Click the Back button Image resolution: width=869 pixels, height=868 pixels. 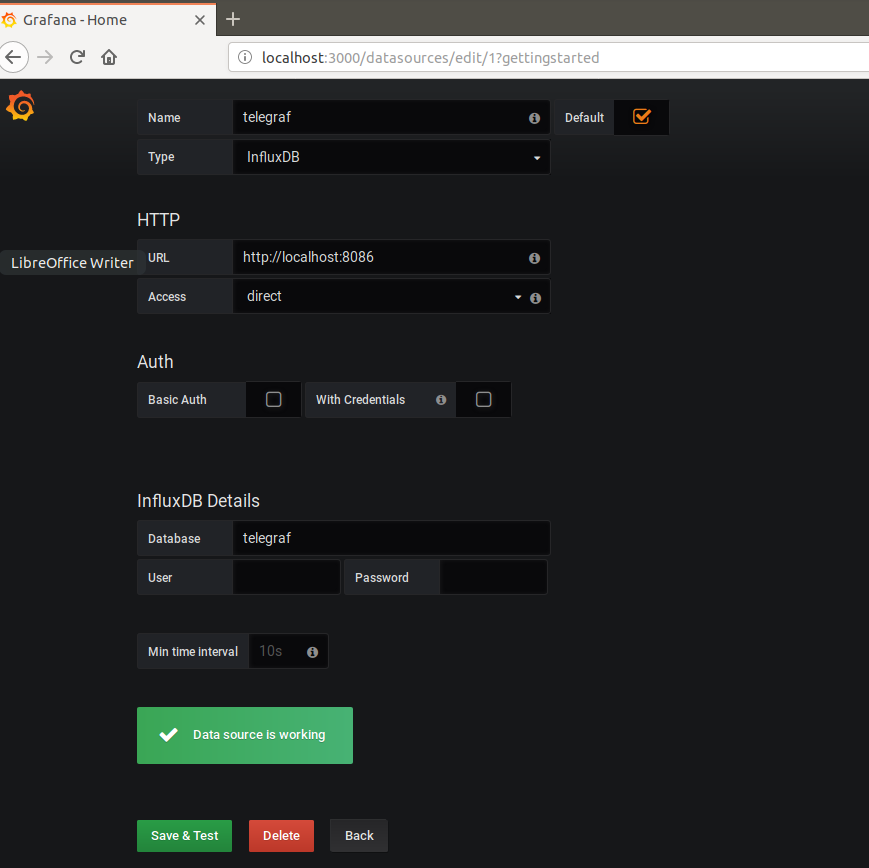(359, 835)
